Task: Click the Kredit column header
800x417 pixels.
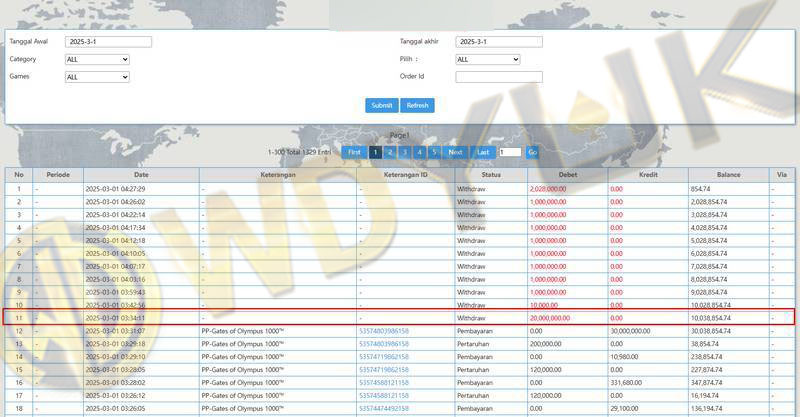Action: pos(648,175)
